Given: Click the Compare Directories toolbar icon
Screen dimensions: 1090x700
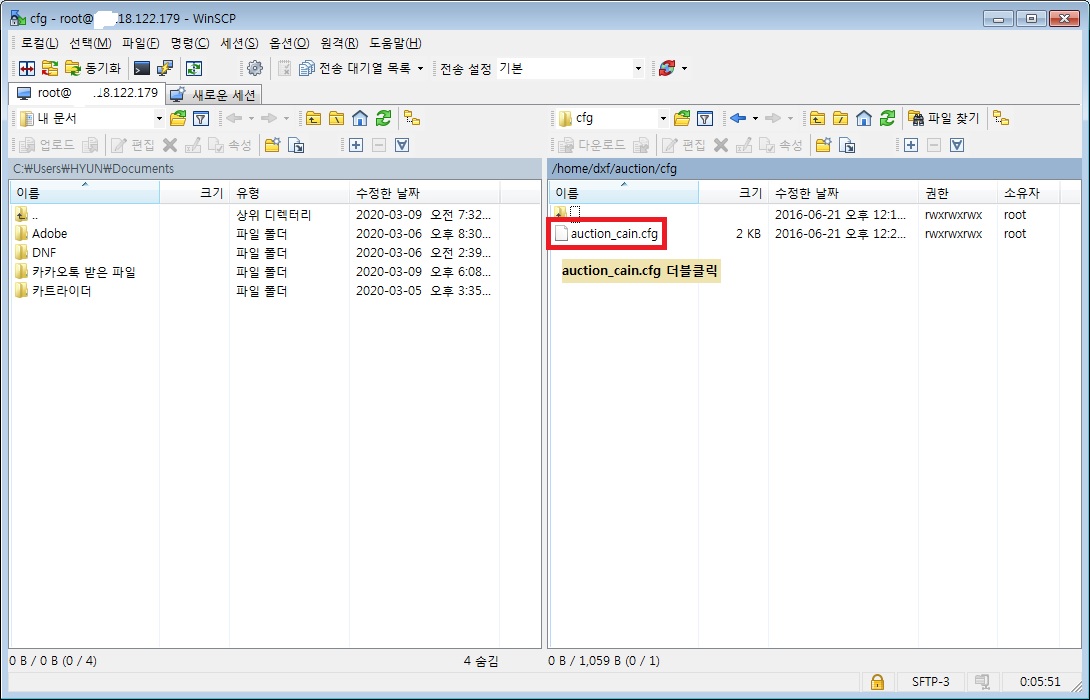Looking at the screenshot, I should tap(26, 68).
